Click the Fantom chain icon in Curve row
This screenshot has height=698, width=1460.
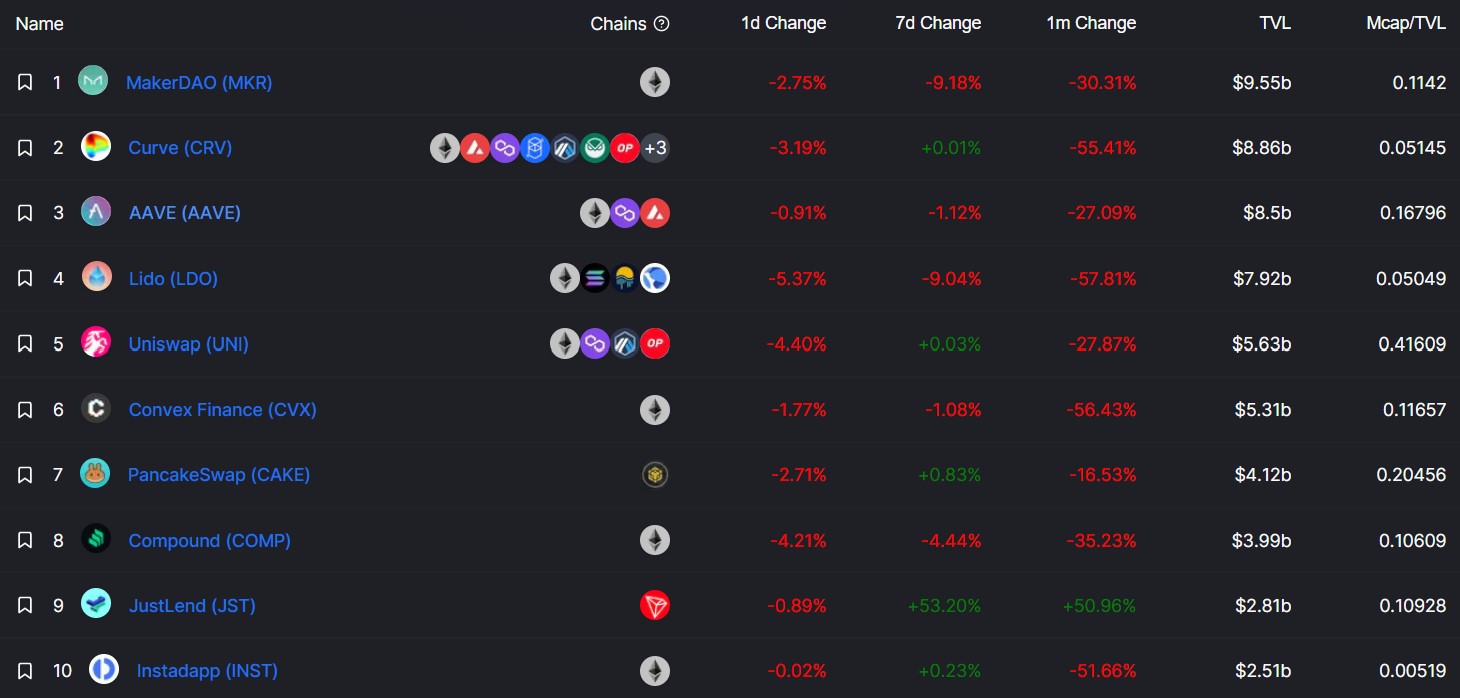535,148
